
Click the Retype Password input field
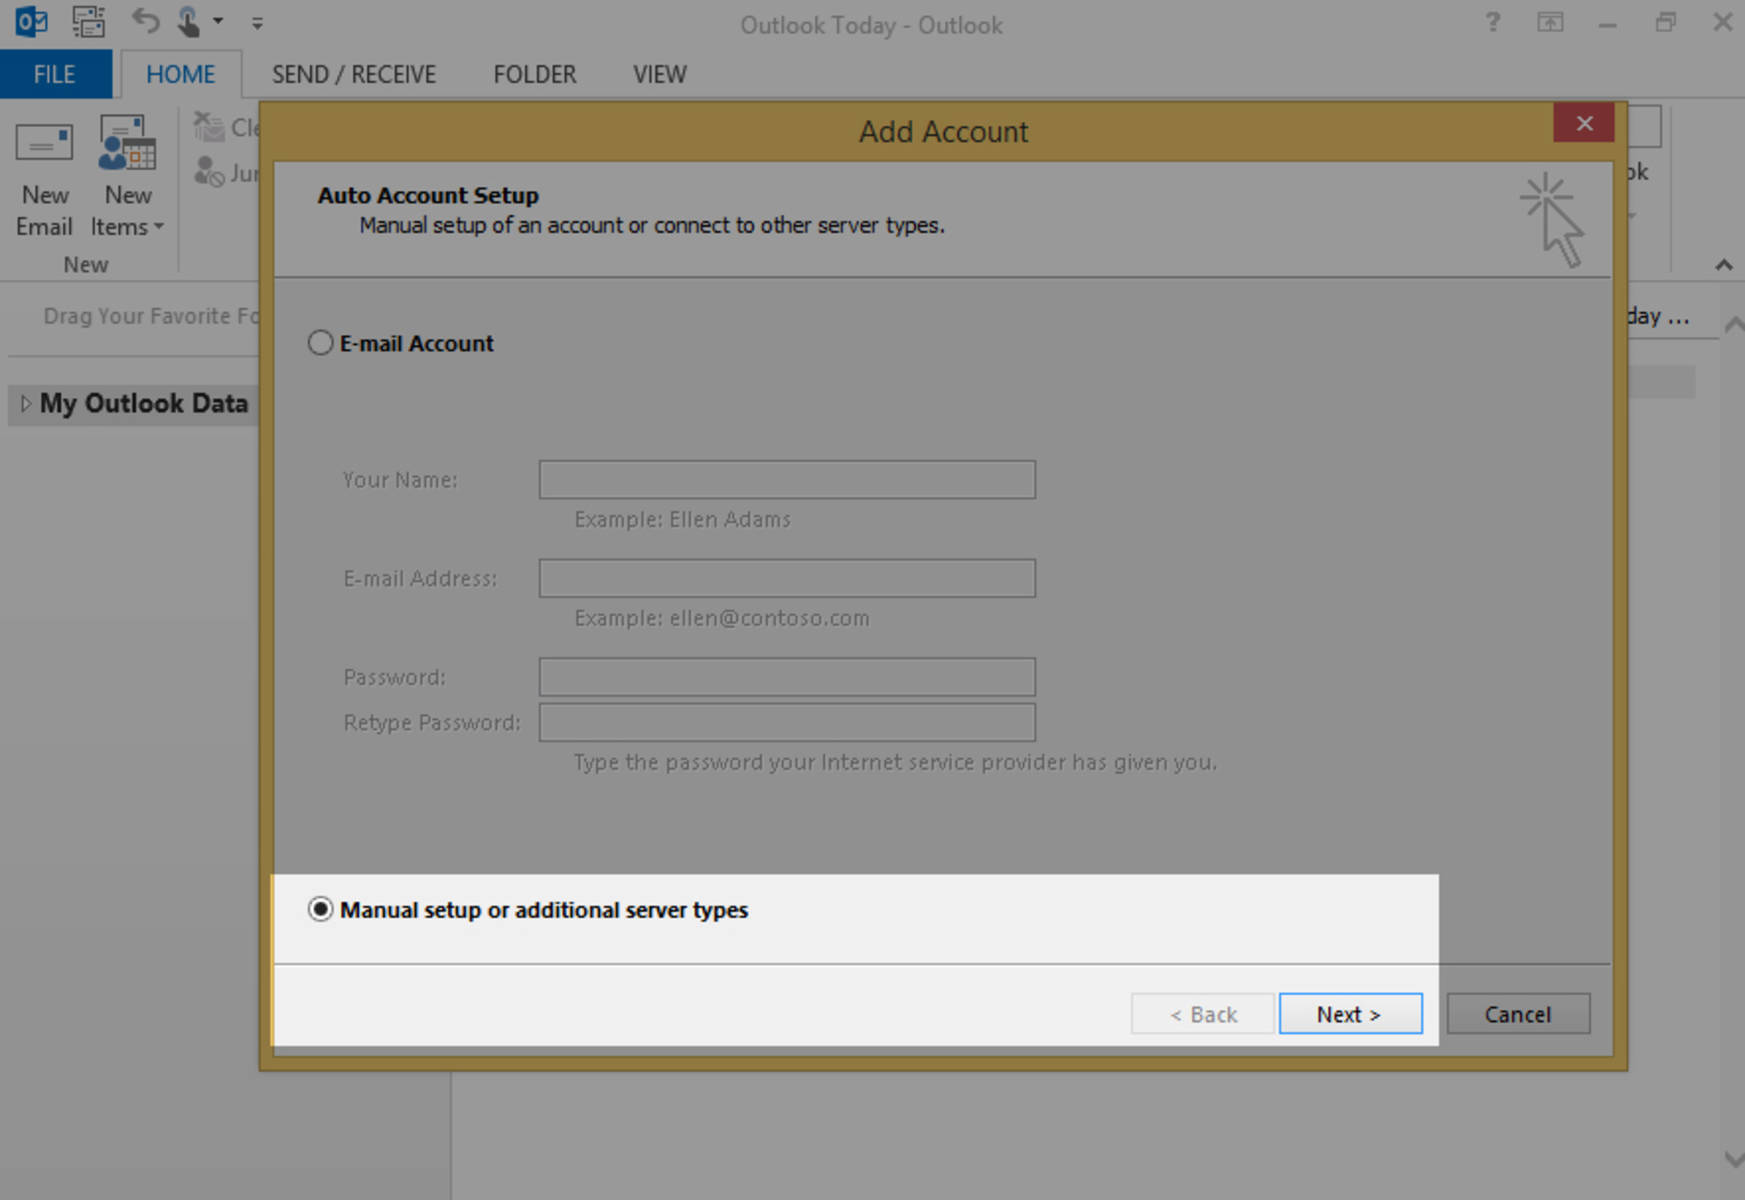pyautogui.click(x=787, y=723)
